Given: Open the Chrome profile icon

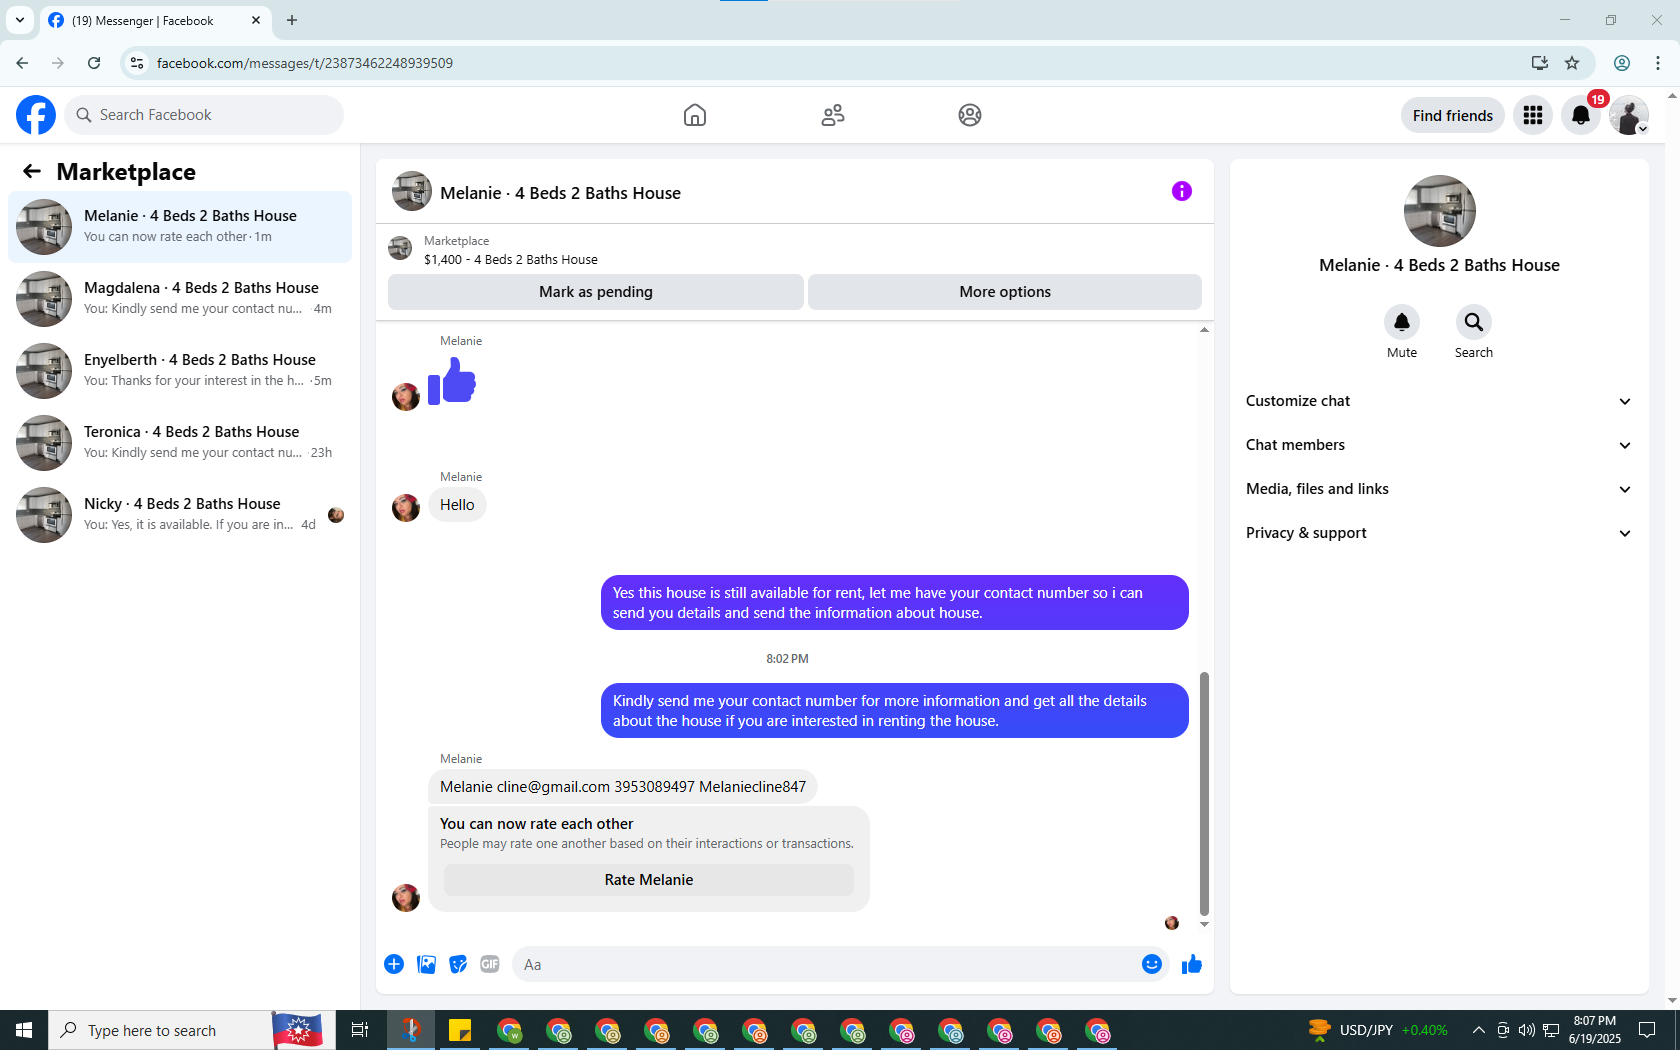Looking at the screenshot, I should [x=1622, y=63].
